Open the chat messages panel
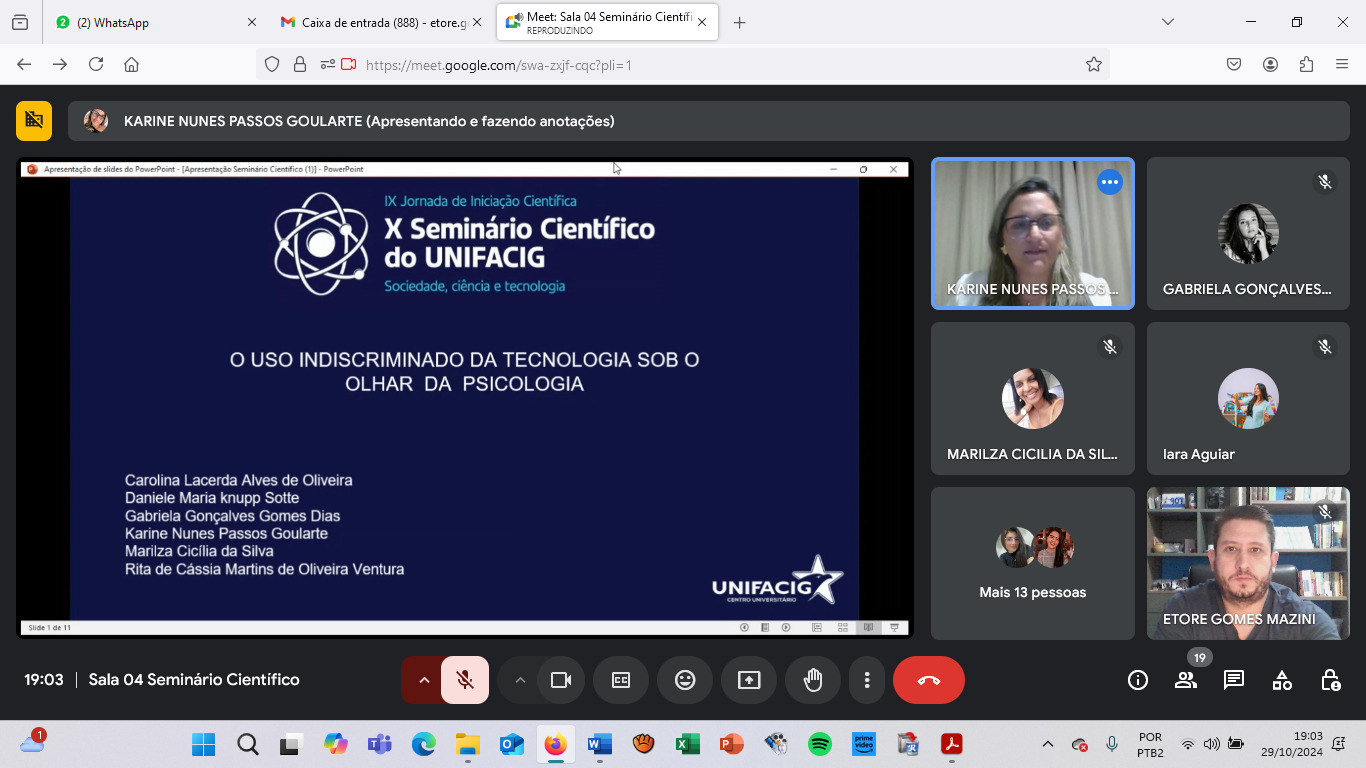The image size is (1366, 768). pos(1234,680)
